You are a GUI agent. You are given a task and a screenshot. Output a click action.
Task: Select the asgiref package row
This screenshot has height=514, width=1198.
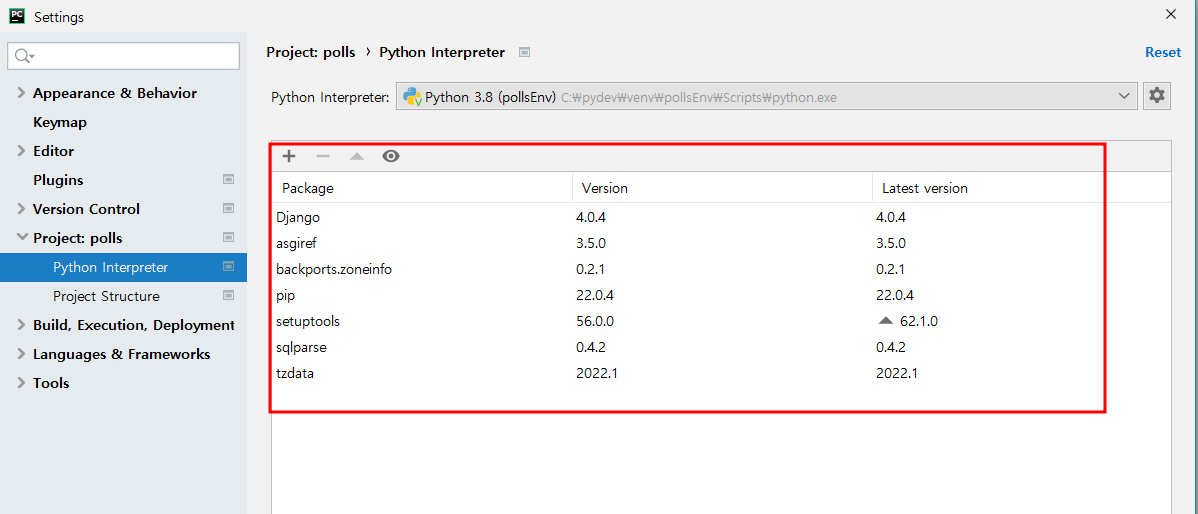pyautogui.click(x=721, y=244)
